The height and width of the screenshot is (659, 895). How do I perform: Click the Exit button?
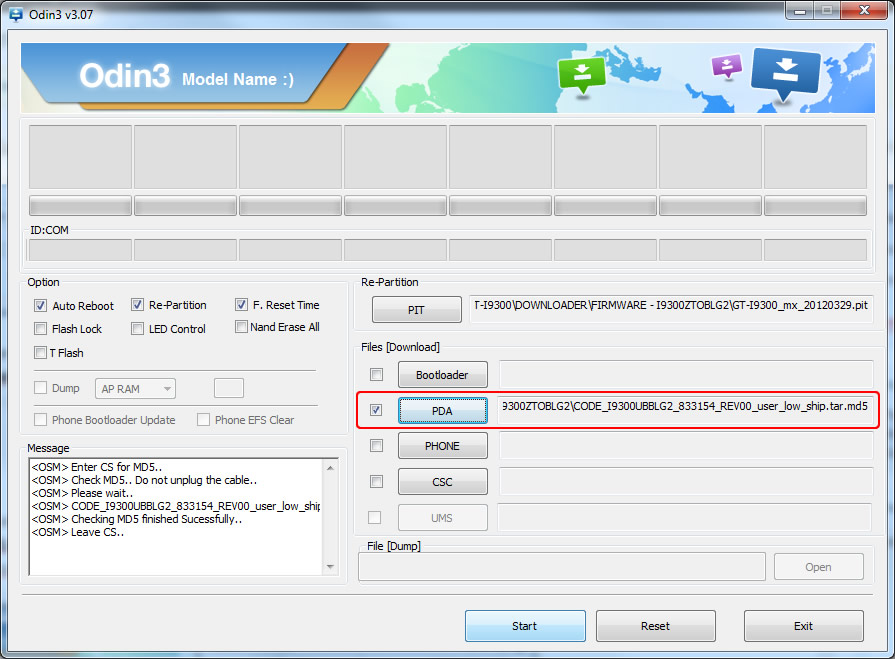[x=804, y=626]
